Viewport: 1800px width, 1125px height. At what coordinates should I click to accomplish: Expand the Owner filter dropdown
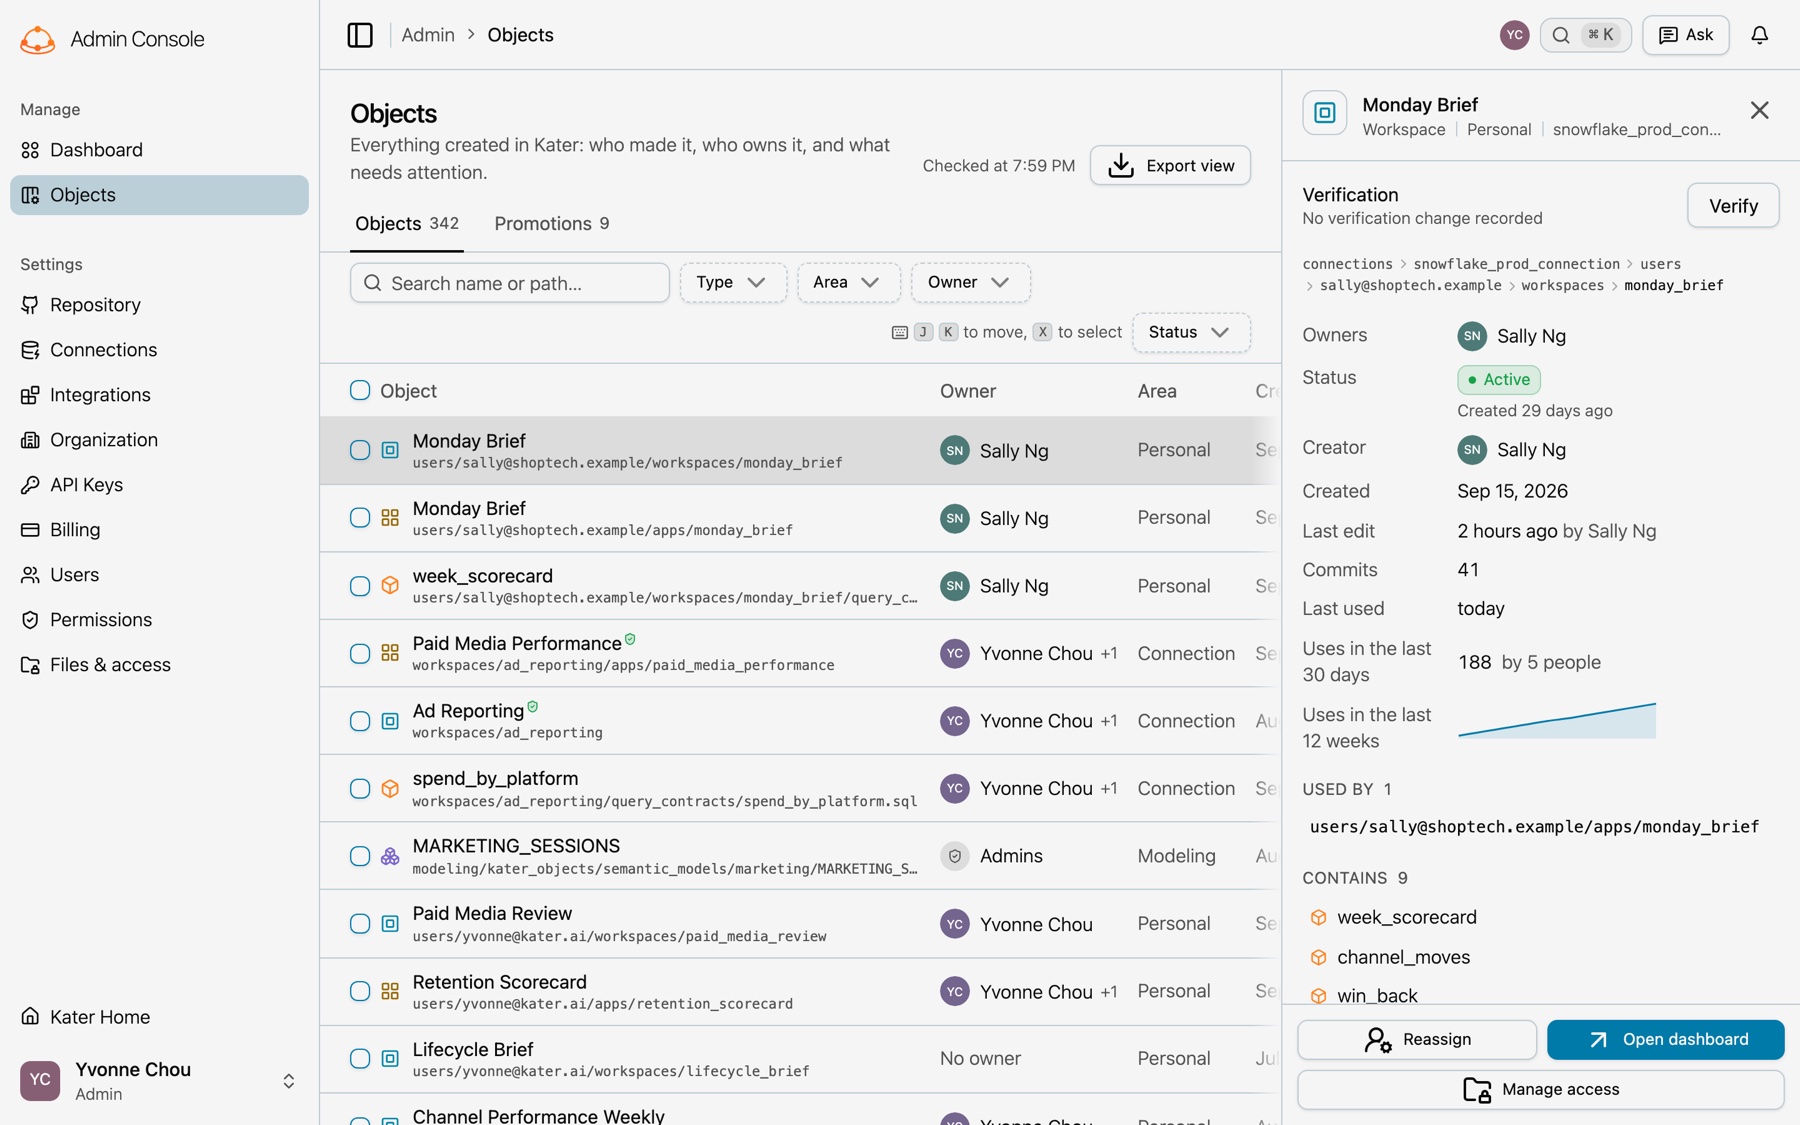(x=970, y=283)
